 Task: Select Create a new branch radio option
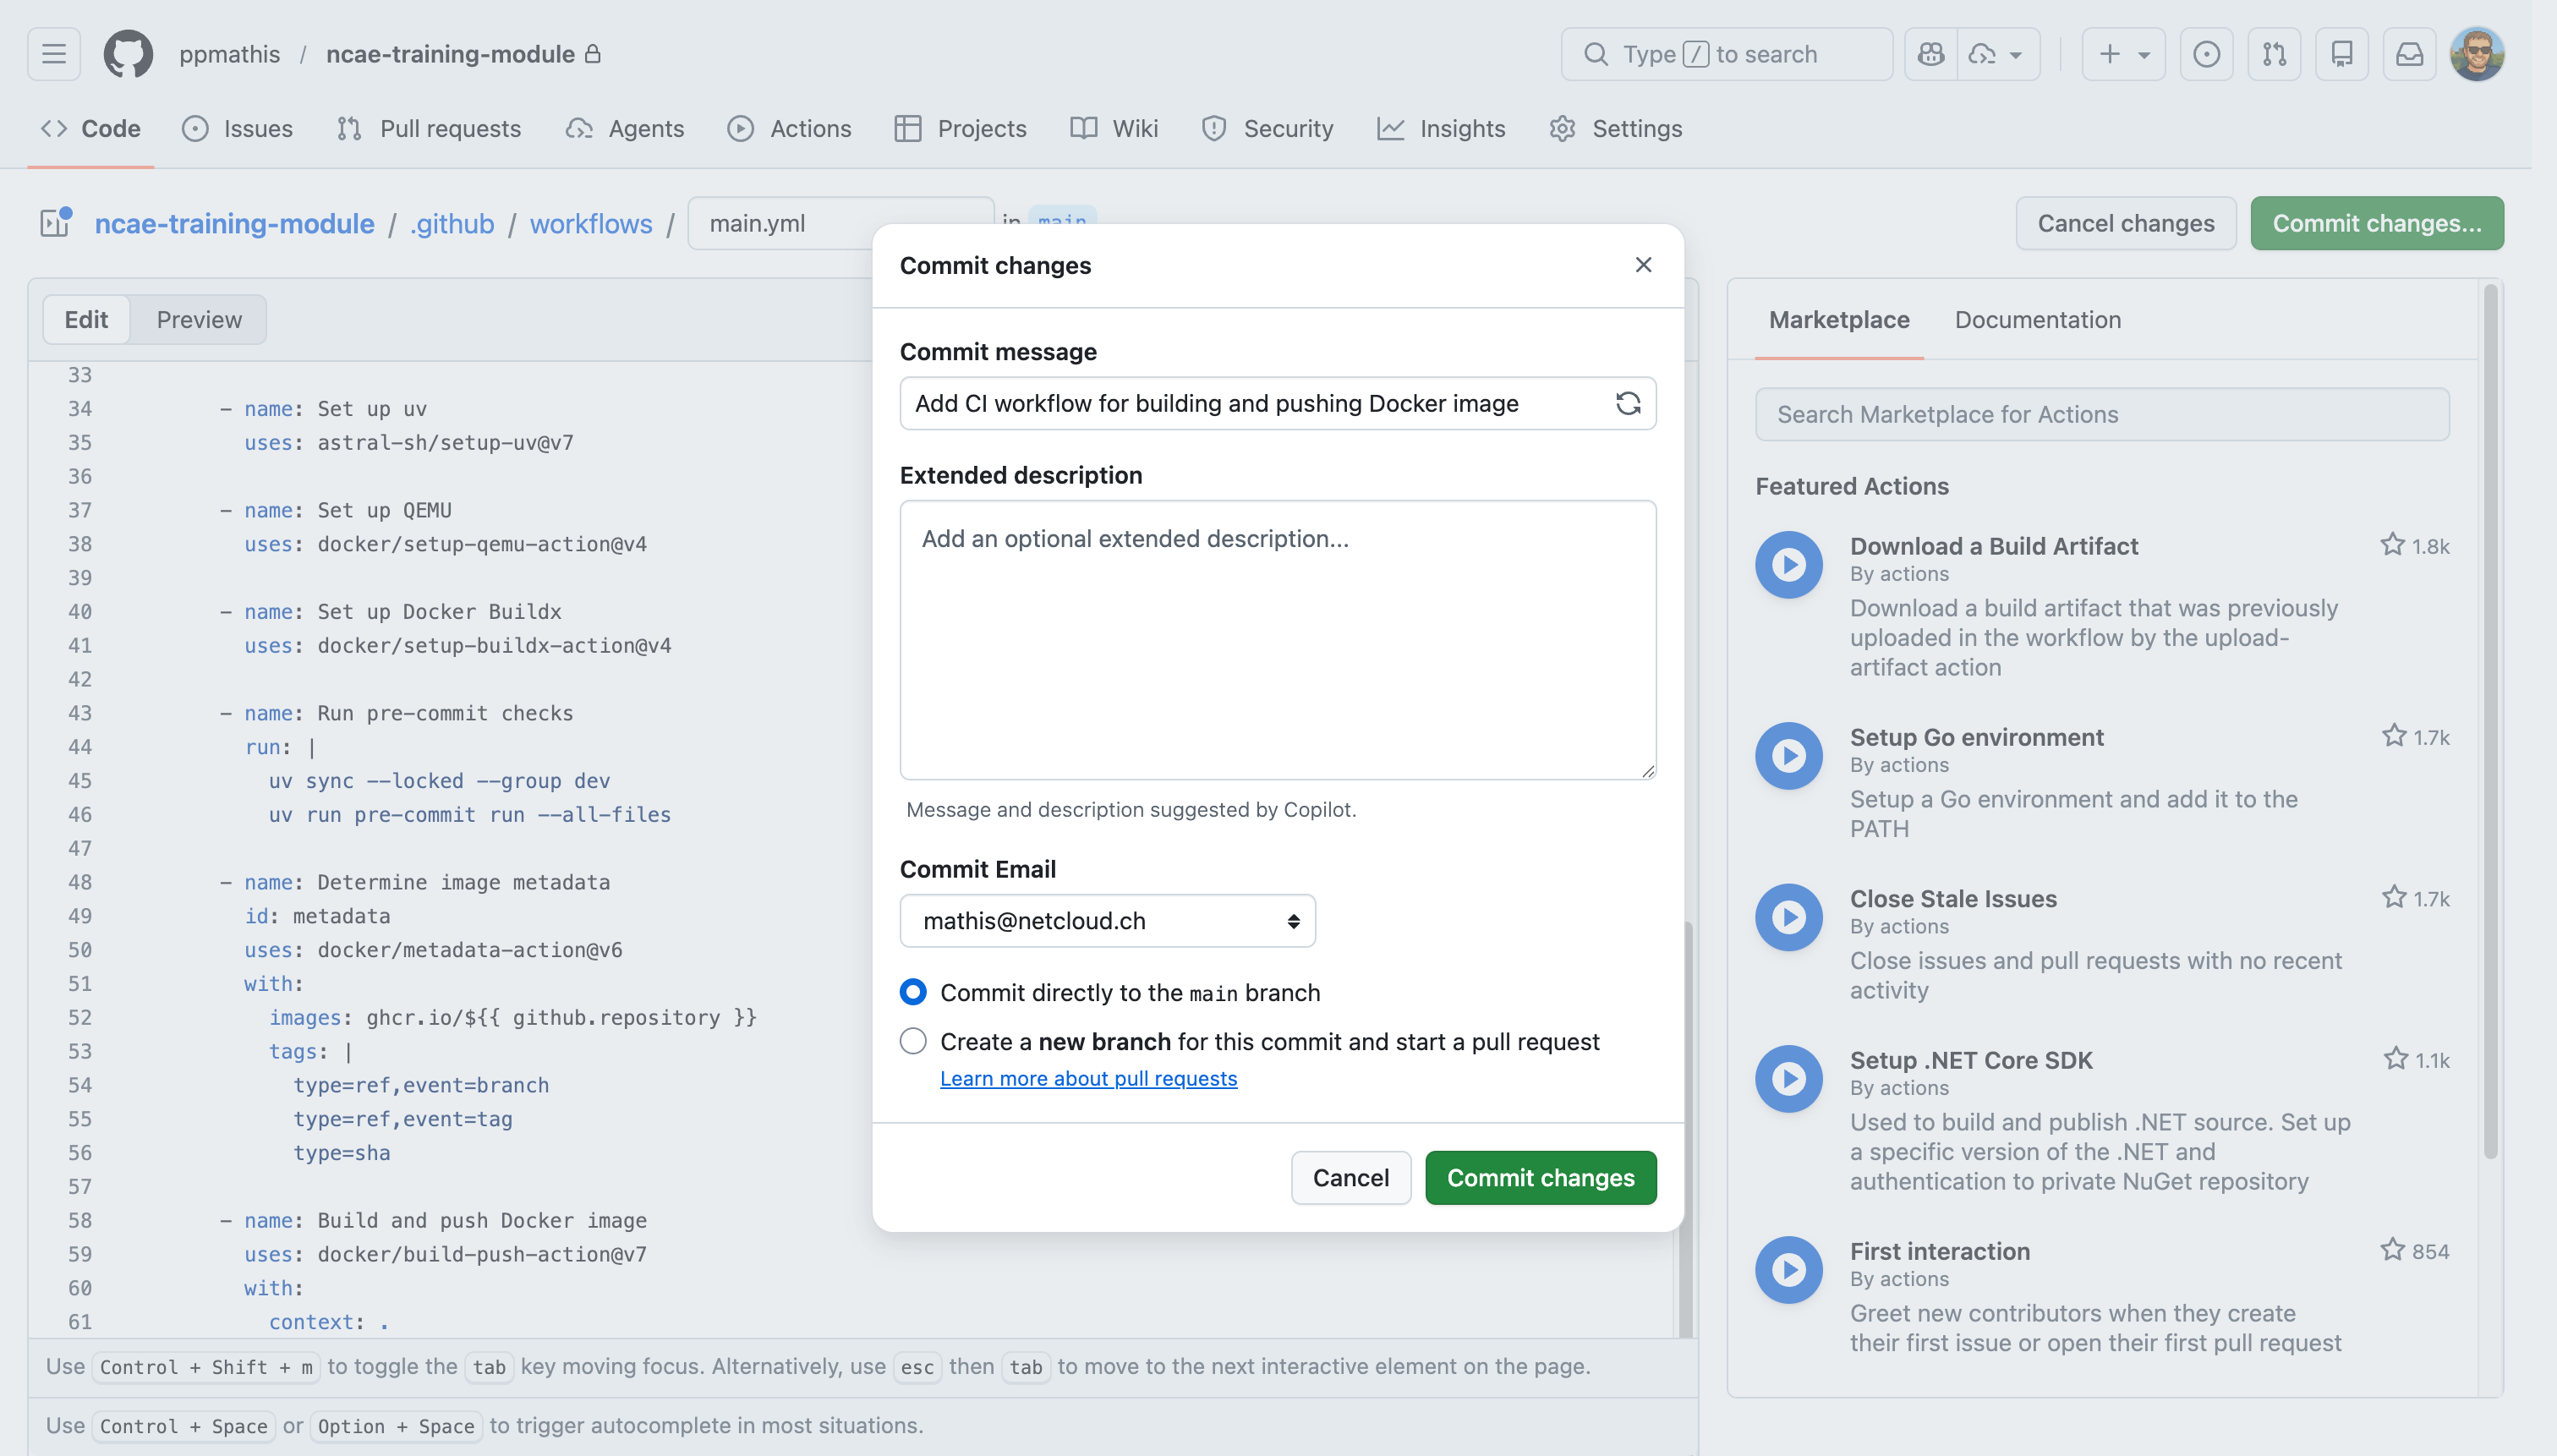(x=913, y=1041)
